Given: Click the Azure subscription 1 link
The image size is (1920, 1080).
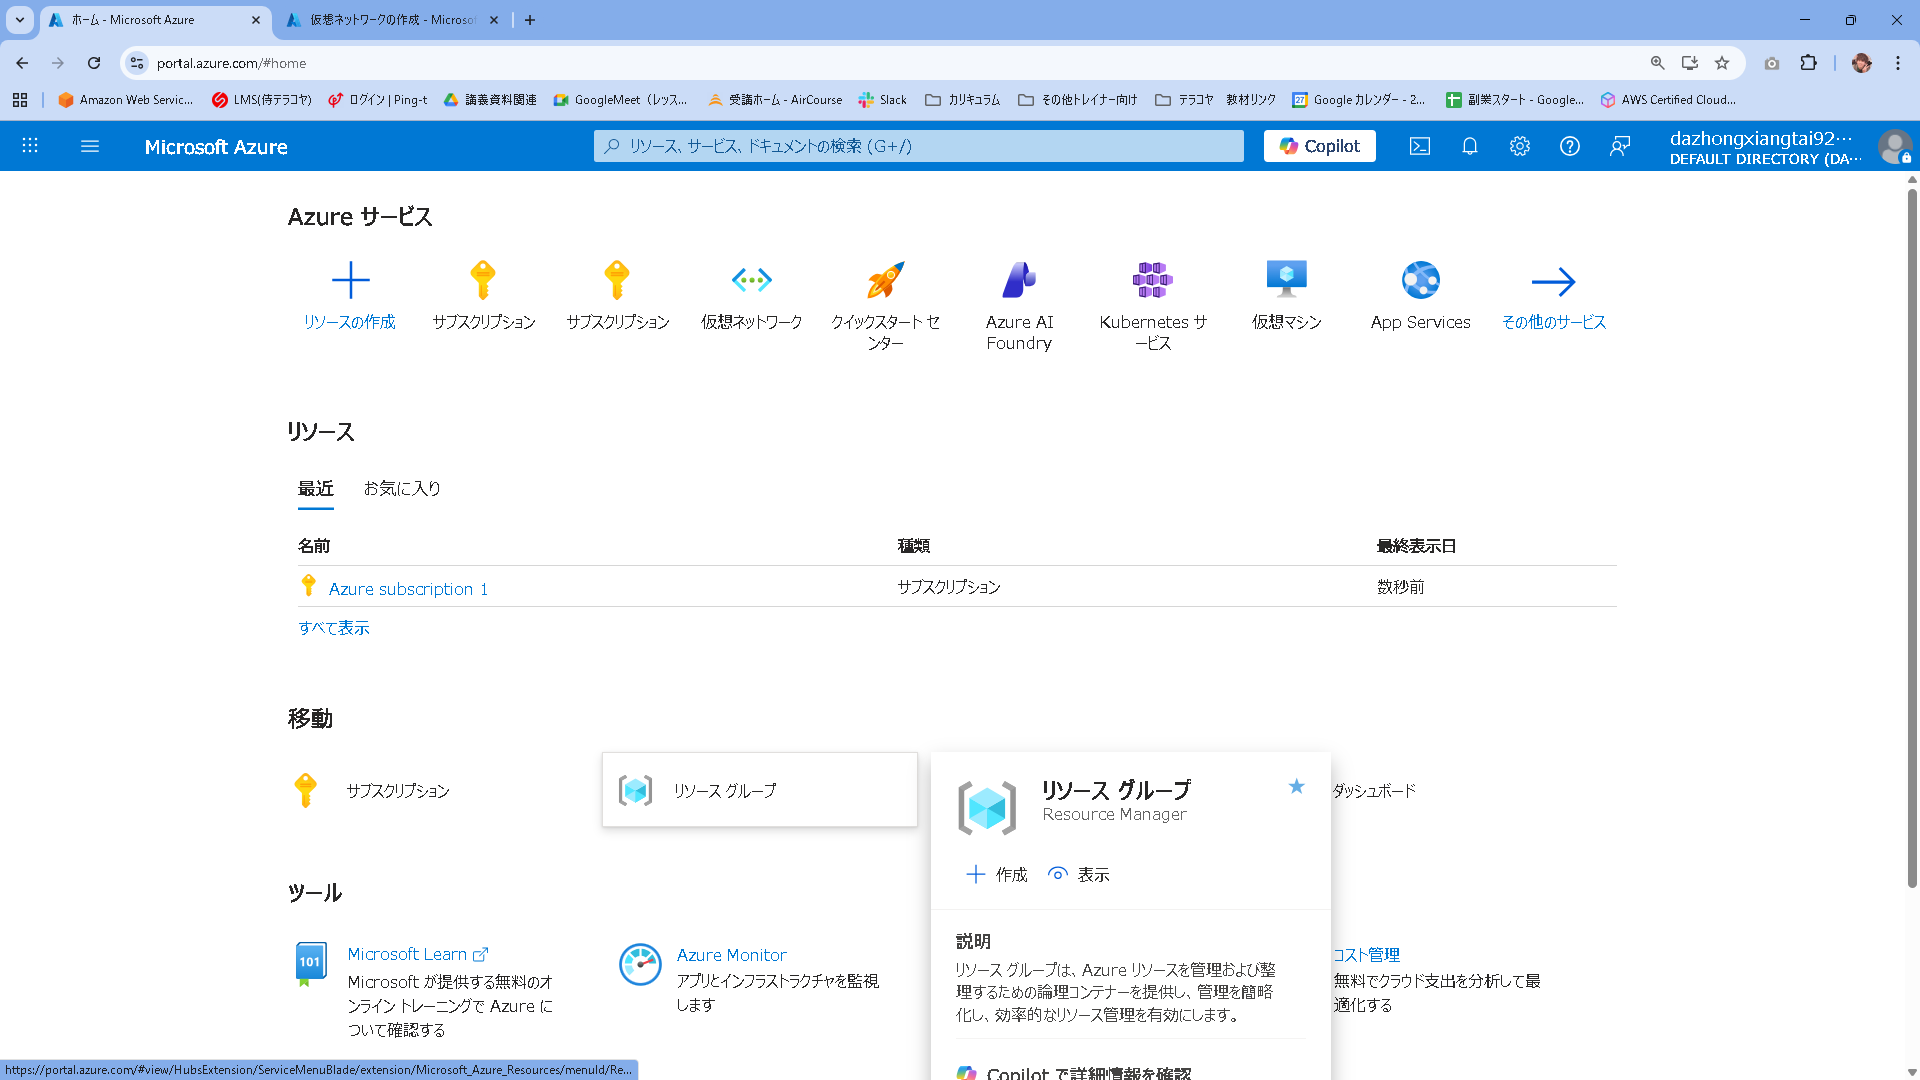Looking at the screenshot, I should tap(408, 589).
